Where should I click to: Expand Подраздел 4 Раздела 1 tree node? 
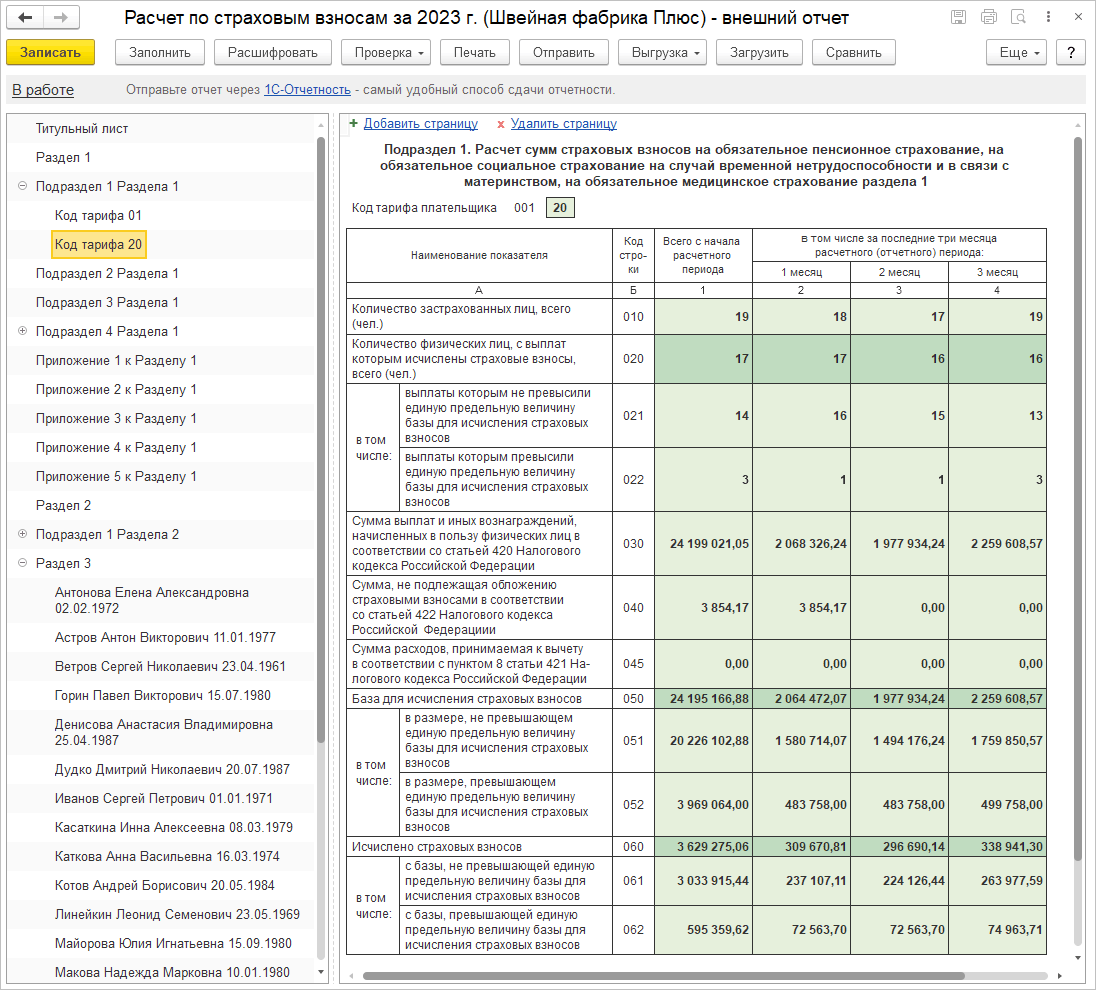pyautogui.click(x=22, y=331)
